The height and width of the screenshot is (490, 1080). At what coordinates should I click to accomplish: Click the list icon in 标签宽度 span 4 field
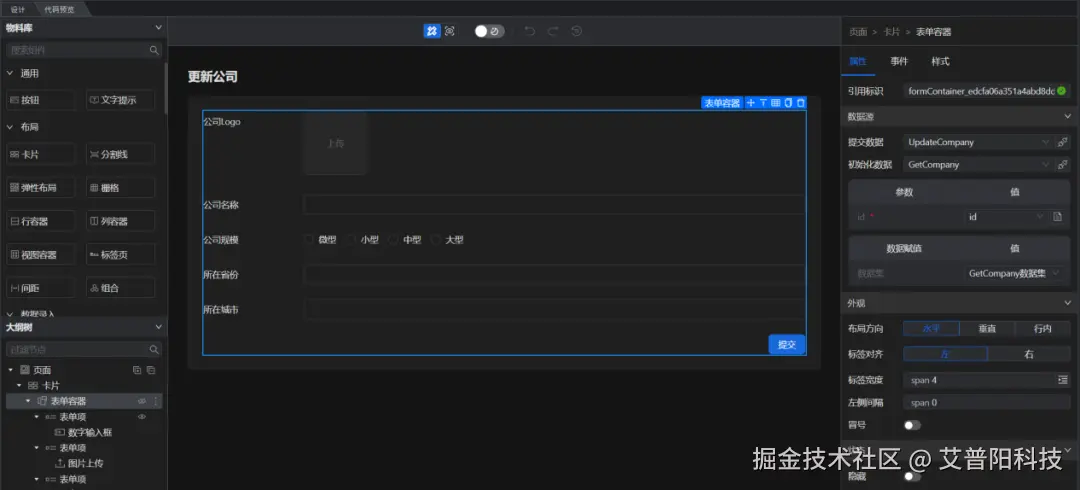(x=1063, y=380)
